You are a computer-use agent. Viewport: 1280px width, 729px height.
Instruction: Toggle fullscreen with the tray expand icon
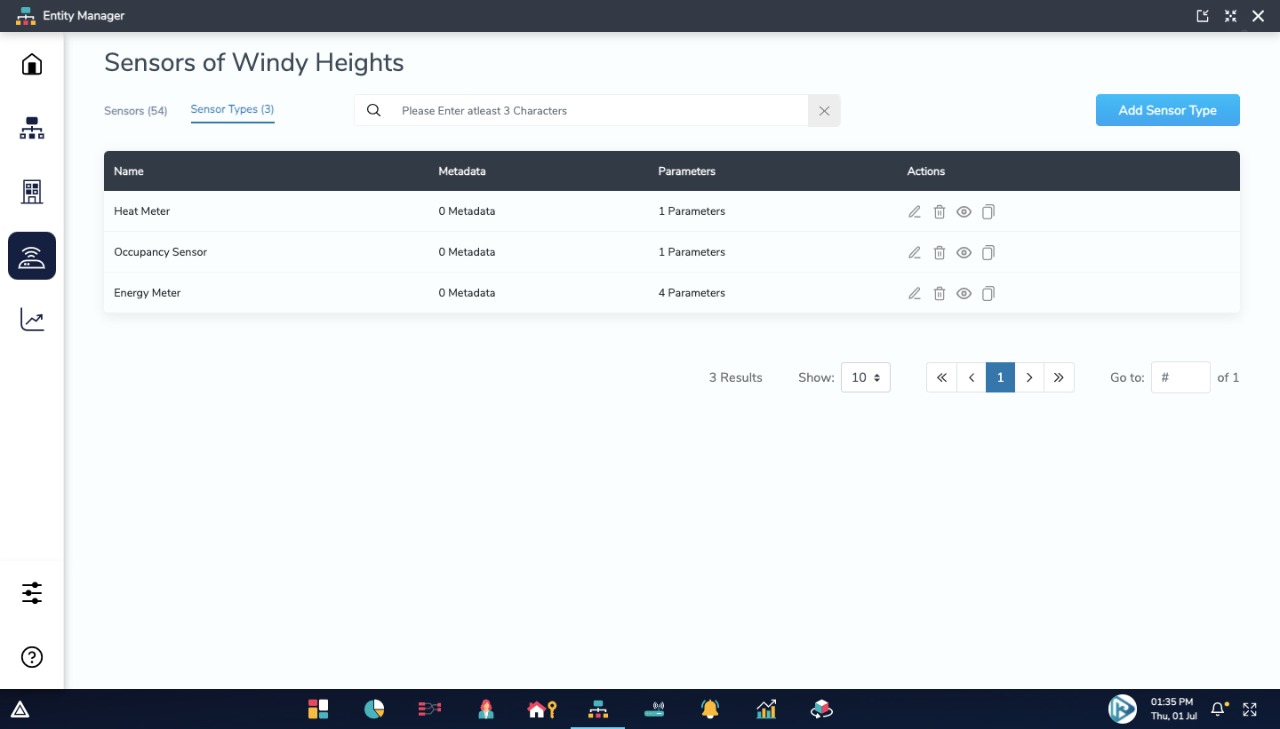click(x=1250, y=709)
